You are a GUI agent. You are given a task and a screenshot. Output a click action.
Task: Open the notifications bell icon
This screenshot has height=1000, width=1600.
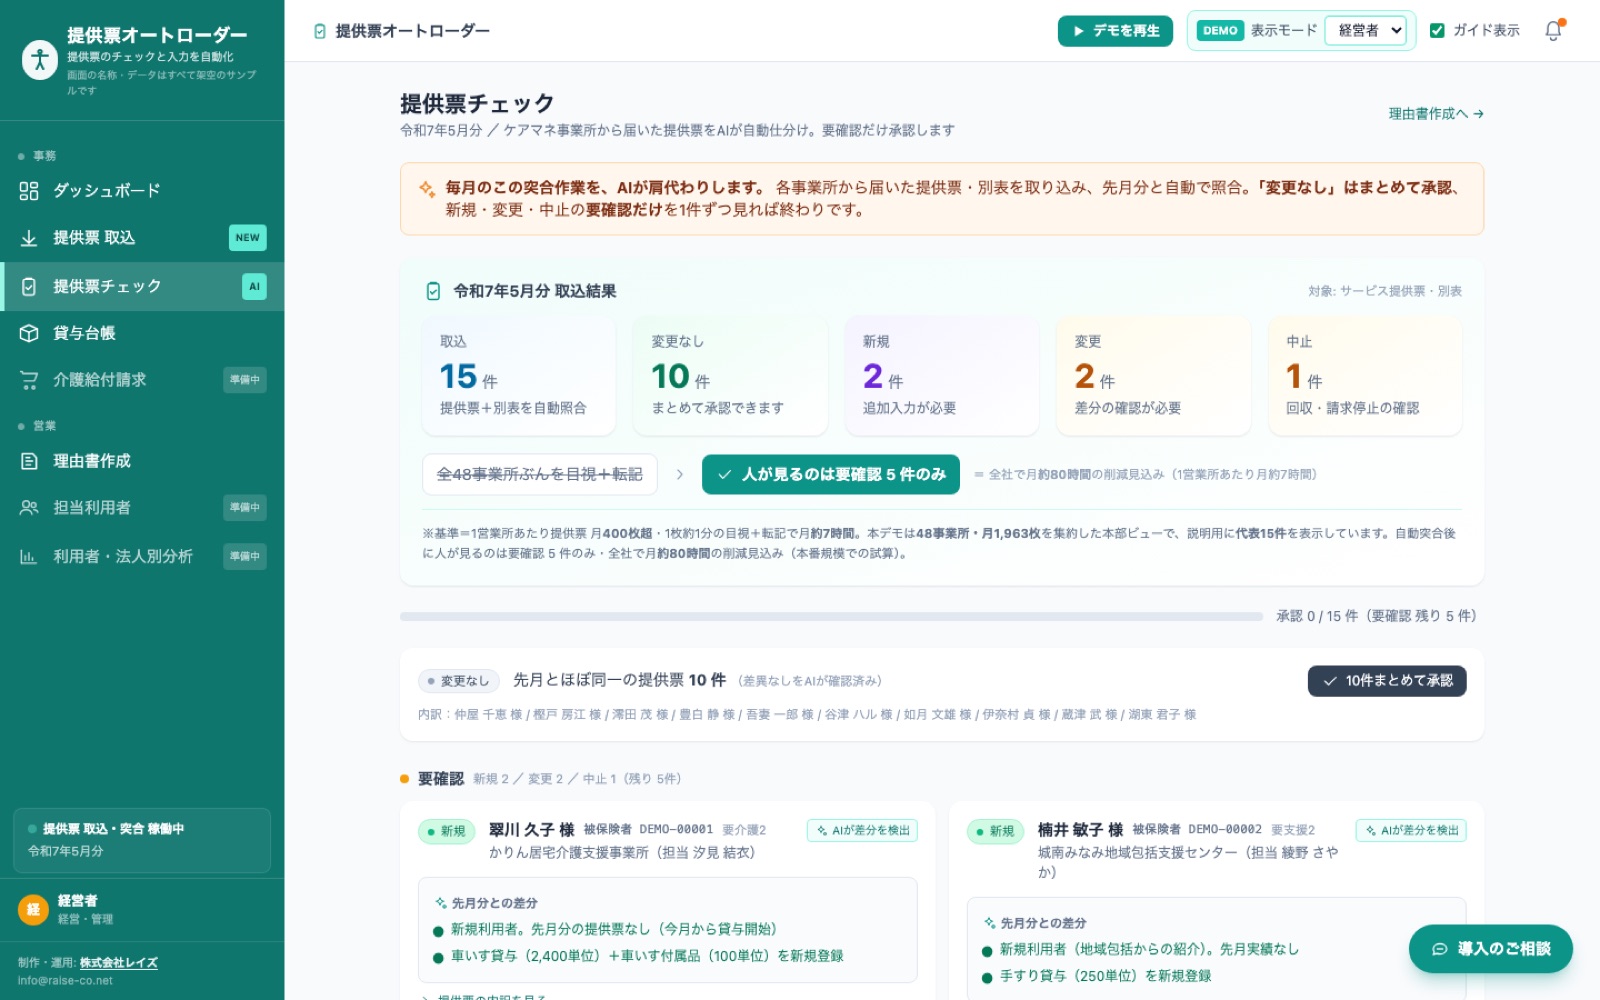(1553, 31)
